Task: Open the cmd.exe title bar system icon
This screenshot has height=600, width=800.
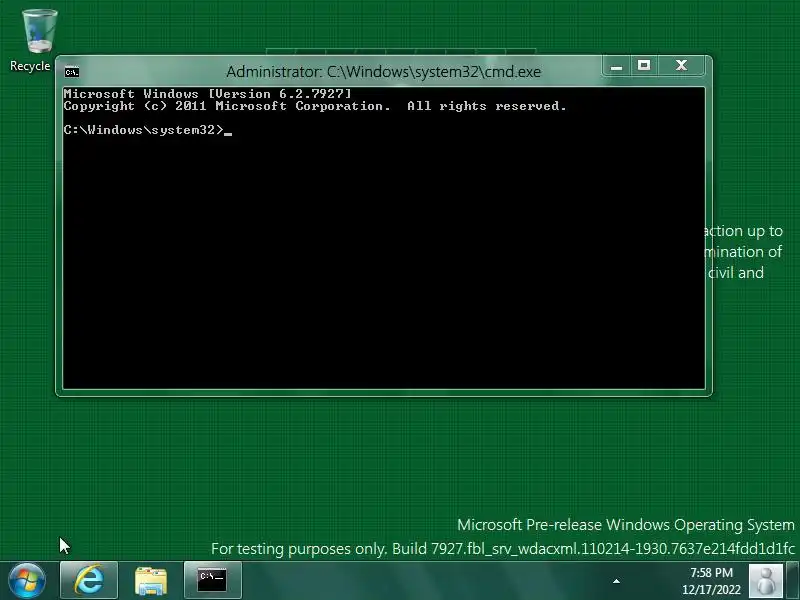Action: click(72, 72)
